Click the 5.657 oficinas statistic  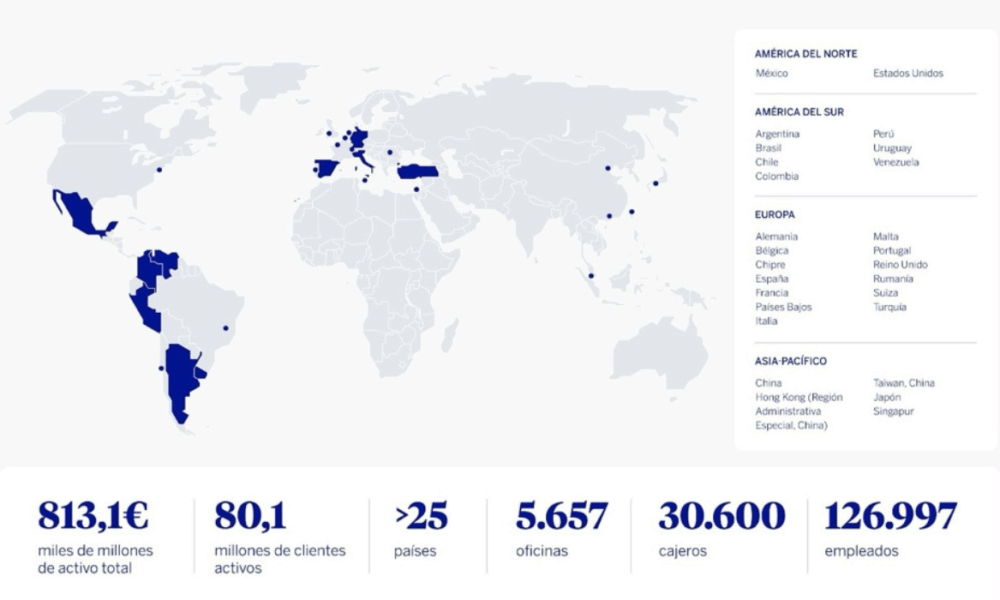click(561, 516)
